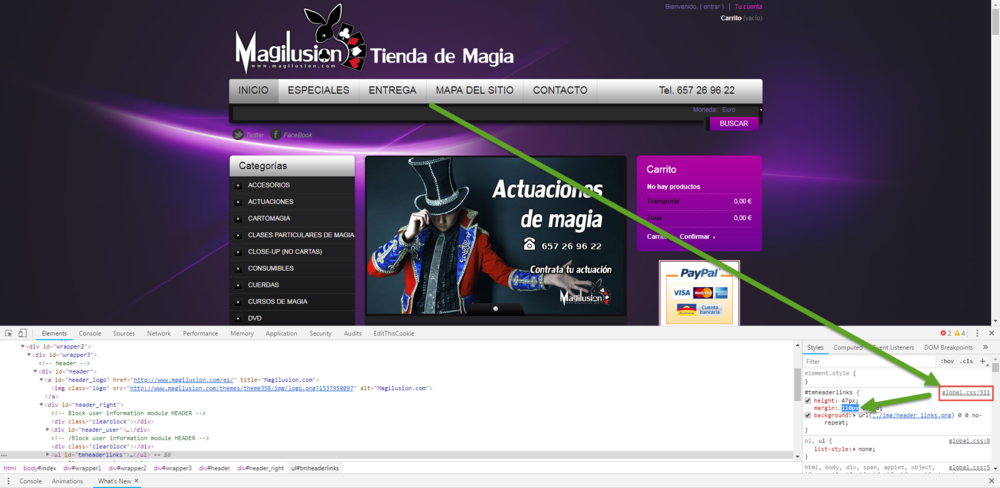This screenshot has height=488, width=1000.
Task: Click the site search input field
Action: (x=469, y=114)
